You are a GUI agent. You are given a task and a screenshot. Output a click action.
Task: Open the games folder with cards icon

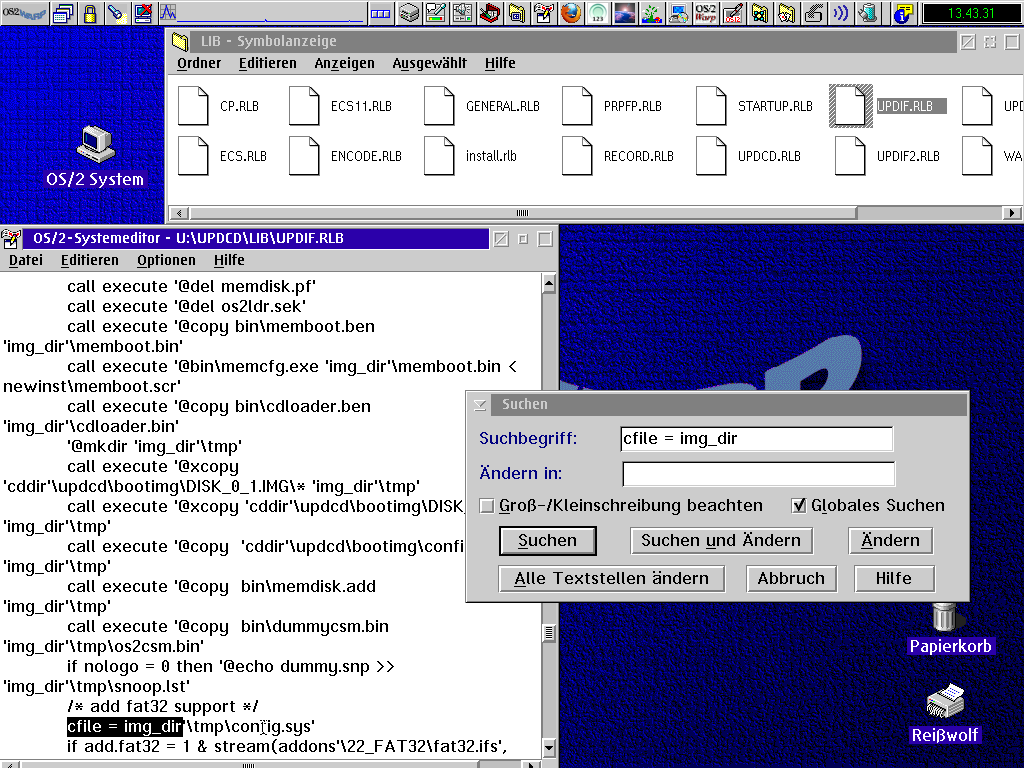coord(786,13)
